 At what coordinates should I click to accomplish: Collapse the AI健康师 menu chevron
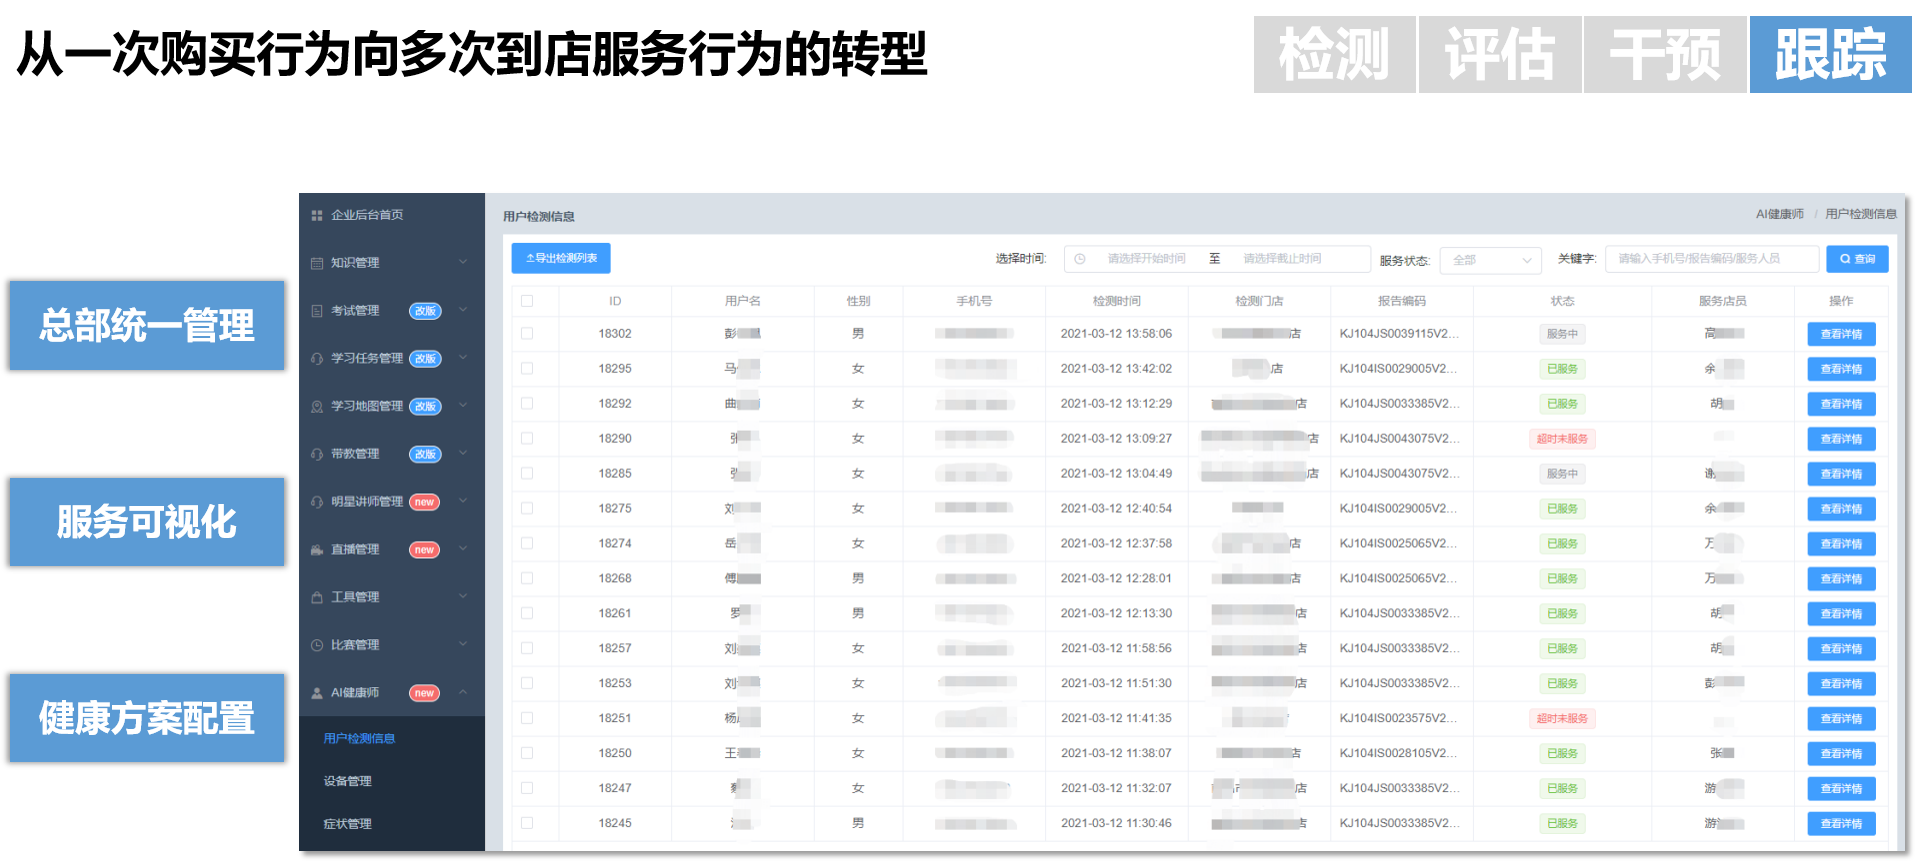(463, 692)
